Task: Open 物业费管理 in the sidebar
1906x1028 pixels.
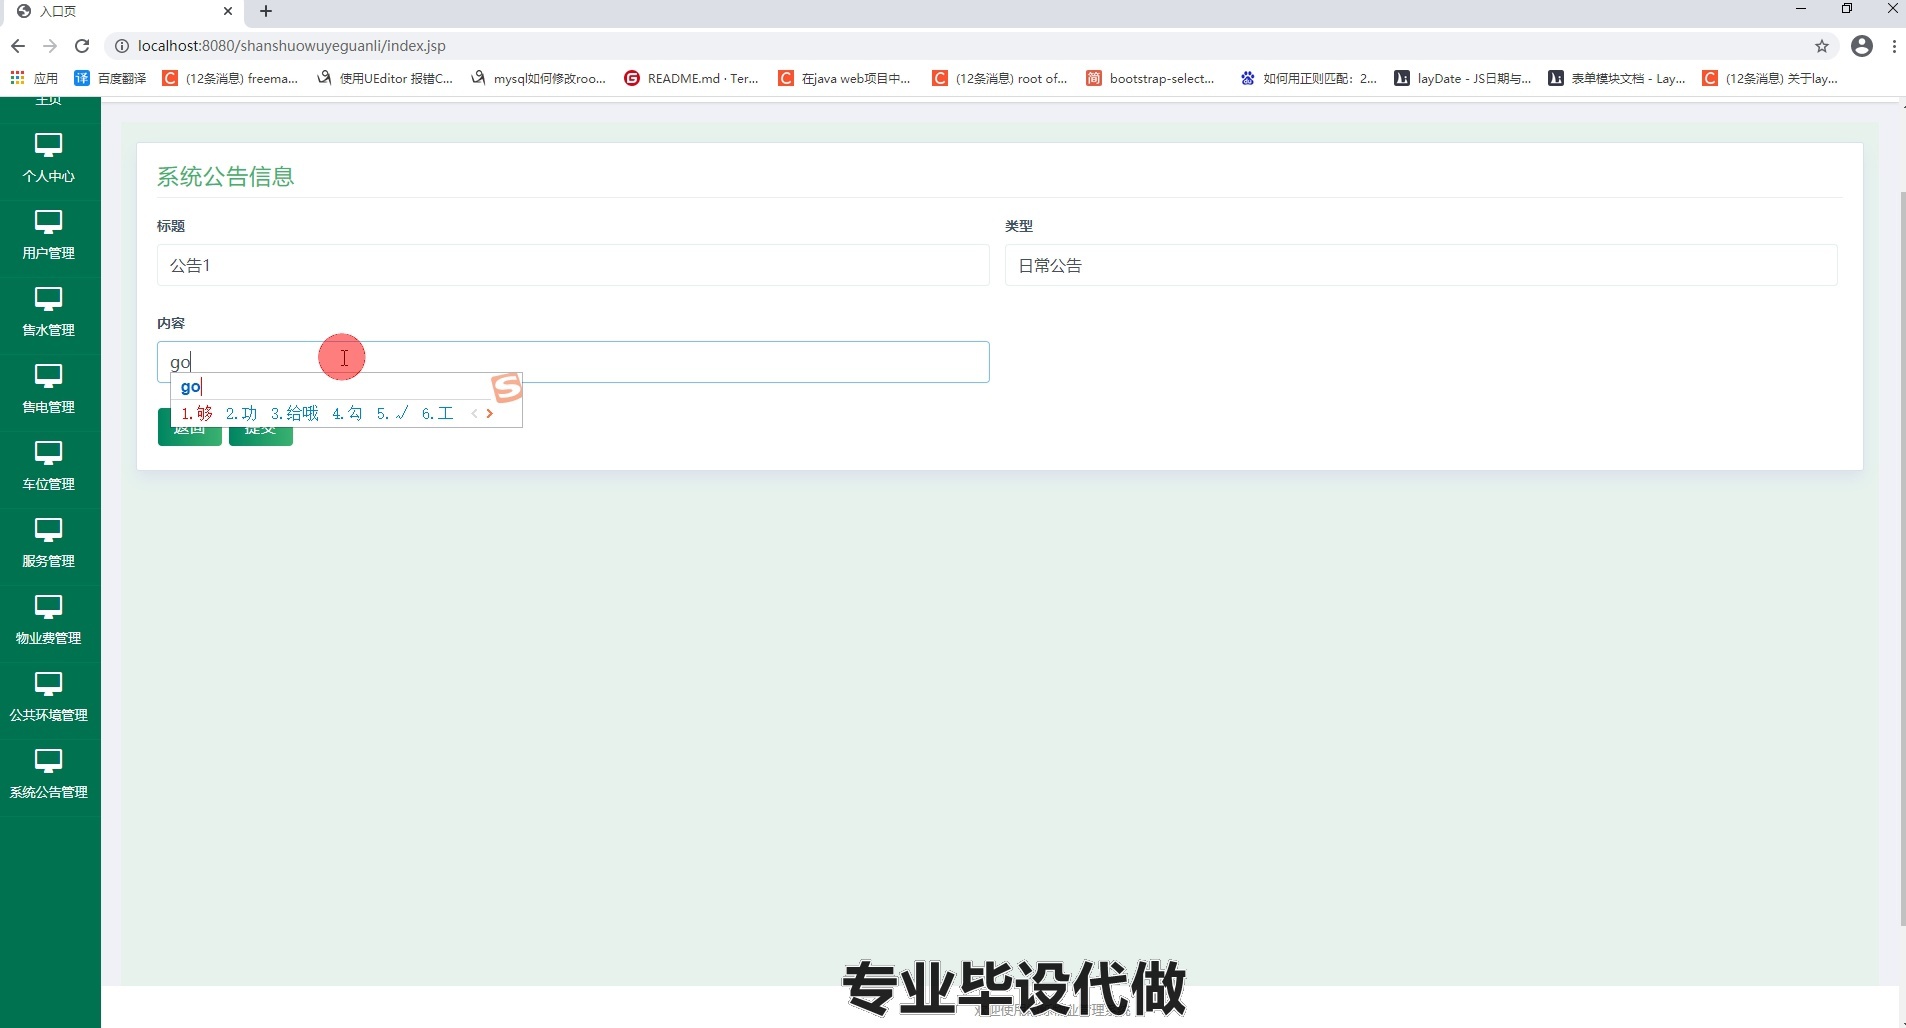Action: tap(49, 620)
